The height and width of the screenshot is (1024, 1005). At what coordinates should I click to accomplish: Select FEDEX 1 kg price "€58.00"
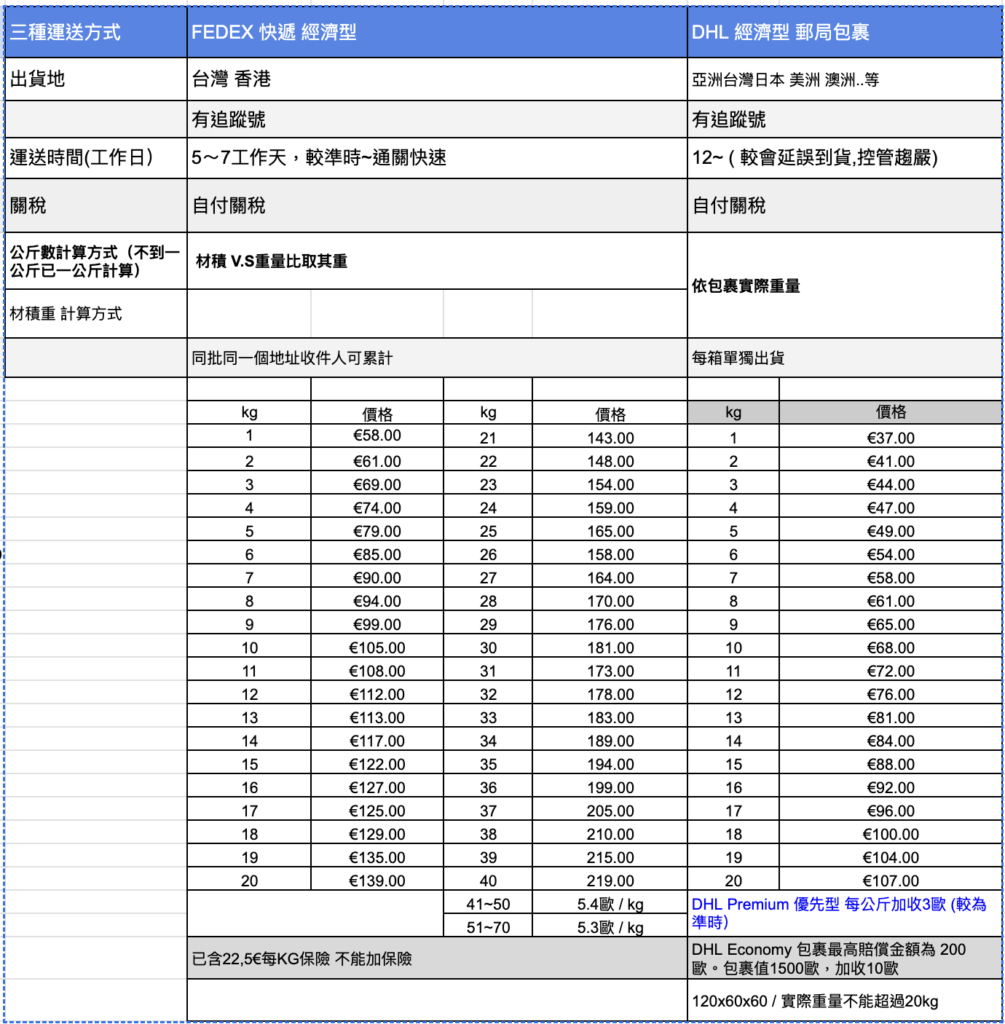point(377,436)
